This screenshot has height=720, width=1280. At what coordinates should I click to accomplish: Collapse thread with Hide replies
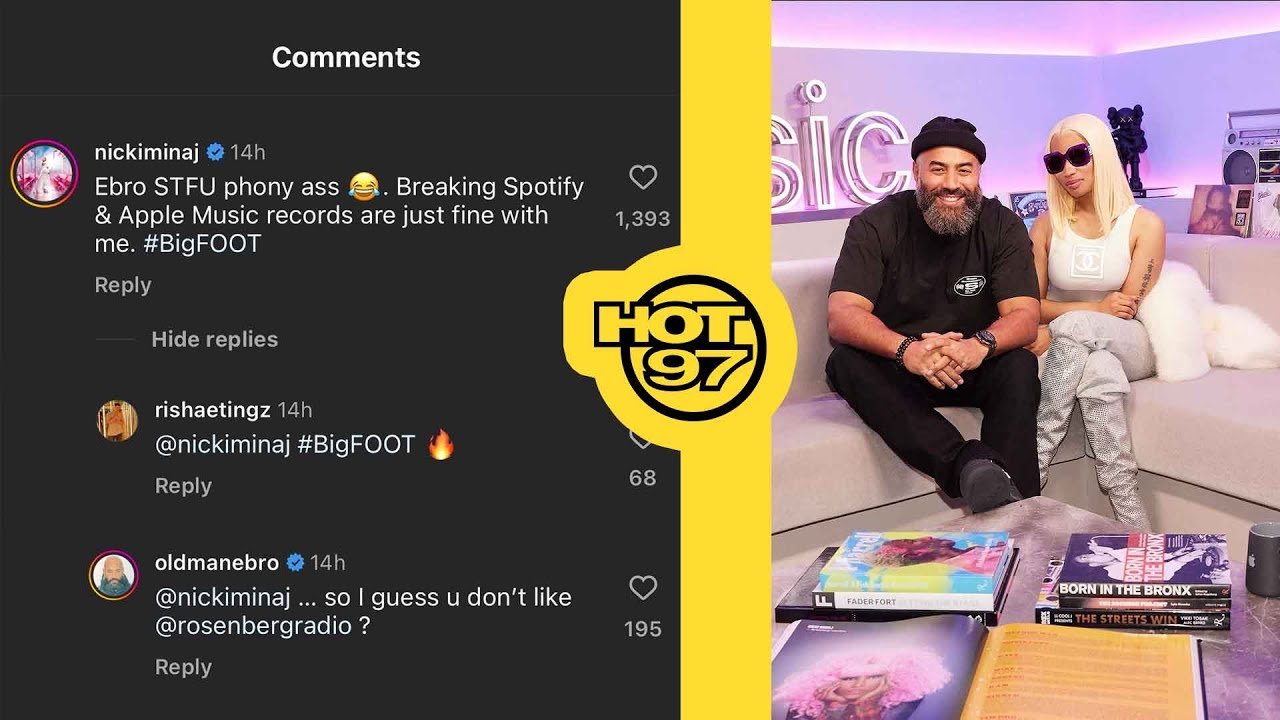pyautogui.click(x=214, y=339)
